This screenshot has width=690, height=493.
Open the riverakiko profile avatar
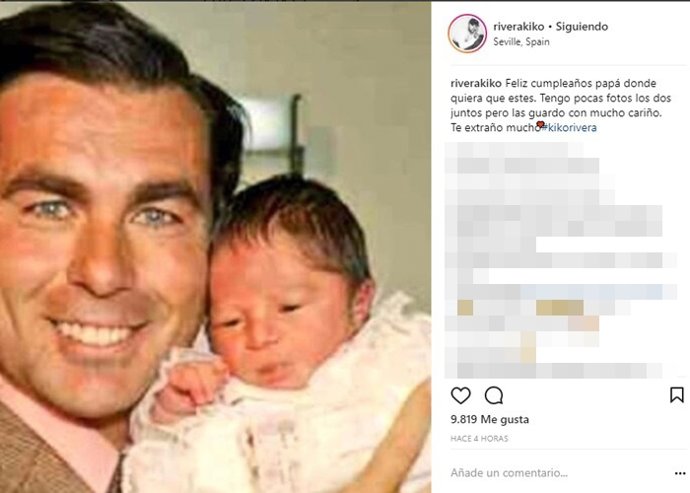[467, 33]
